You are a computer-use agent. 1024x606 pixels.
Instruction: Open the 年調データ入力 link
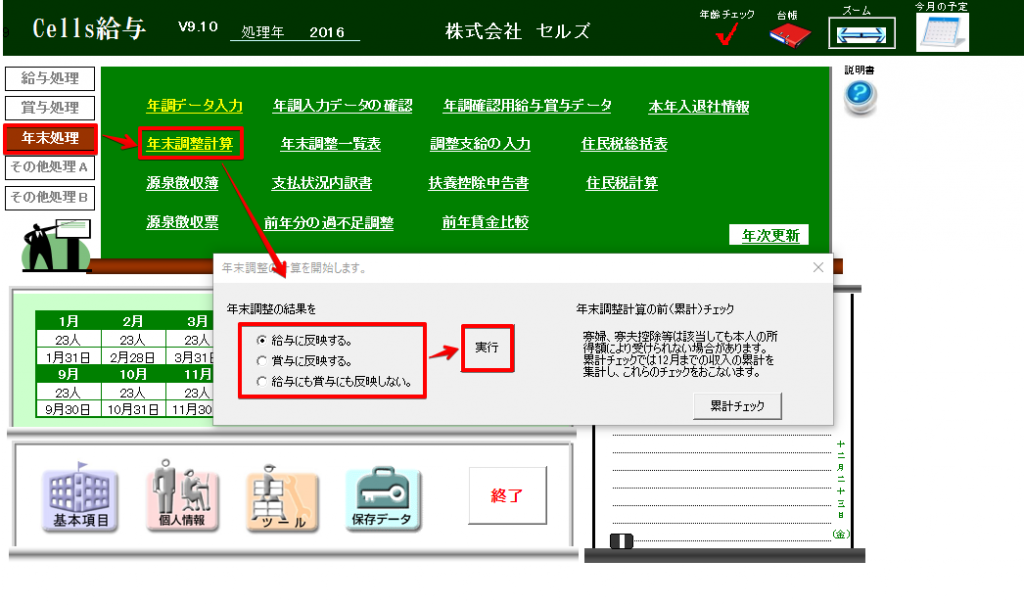tap(194, 104)
